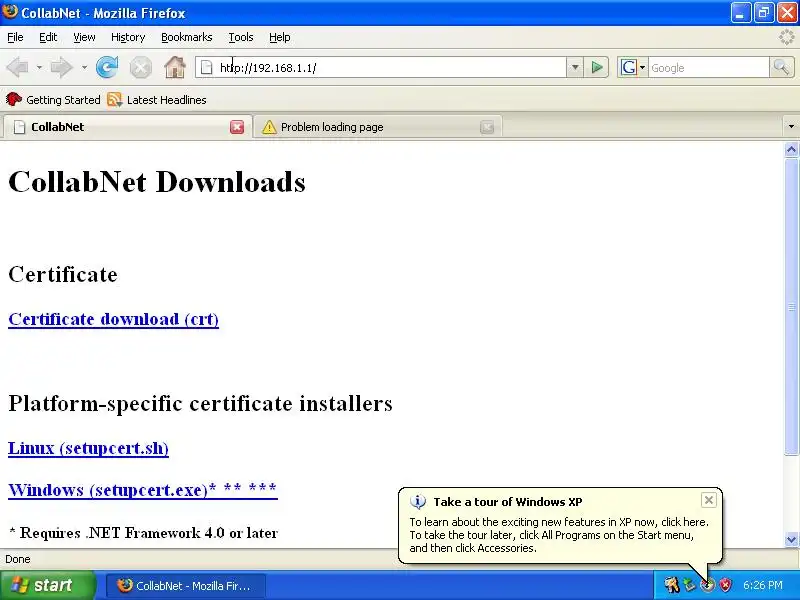This screenshot has height=600, width=800.
Task: Click the Safely Remove Hardware tray icon
Action: tap(689, 585)
